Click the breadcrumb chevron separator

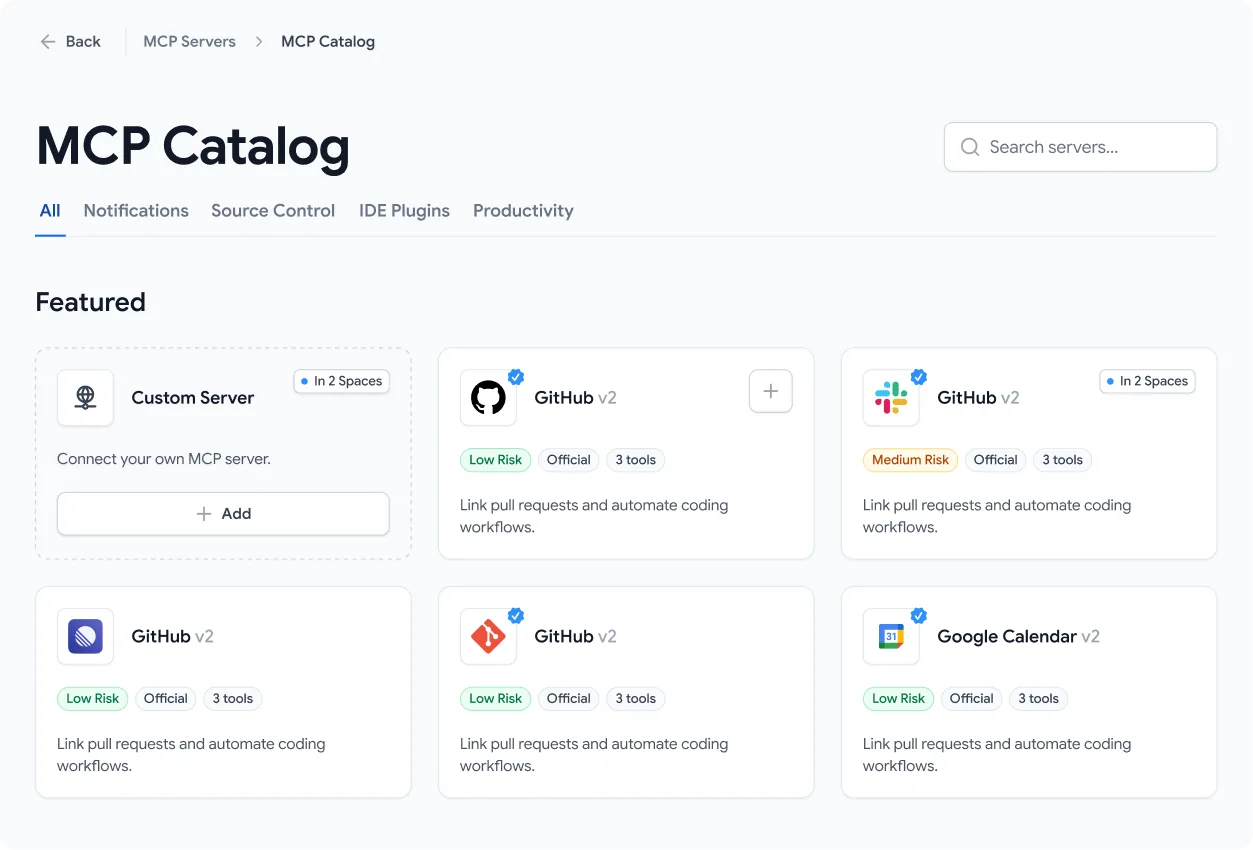tap(259, 42)
